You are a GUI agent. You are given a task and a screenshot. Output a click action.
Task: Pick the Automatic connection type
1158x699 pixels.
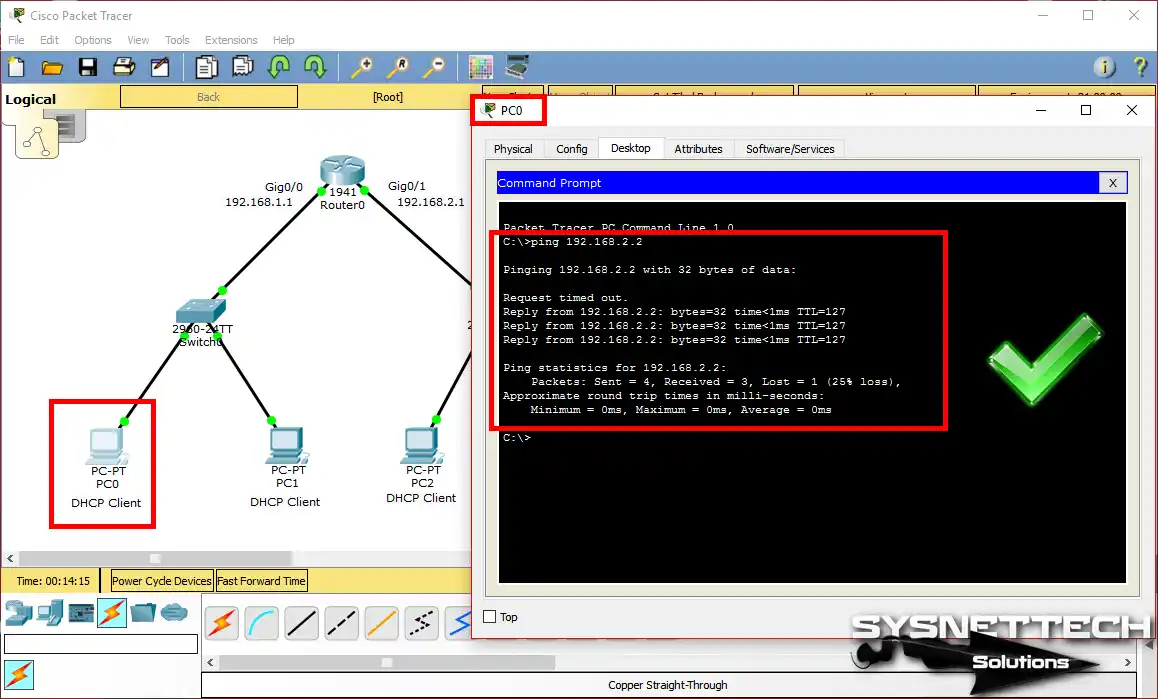(221, 622)
